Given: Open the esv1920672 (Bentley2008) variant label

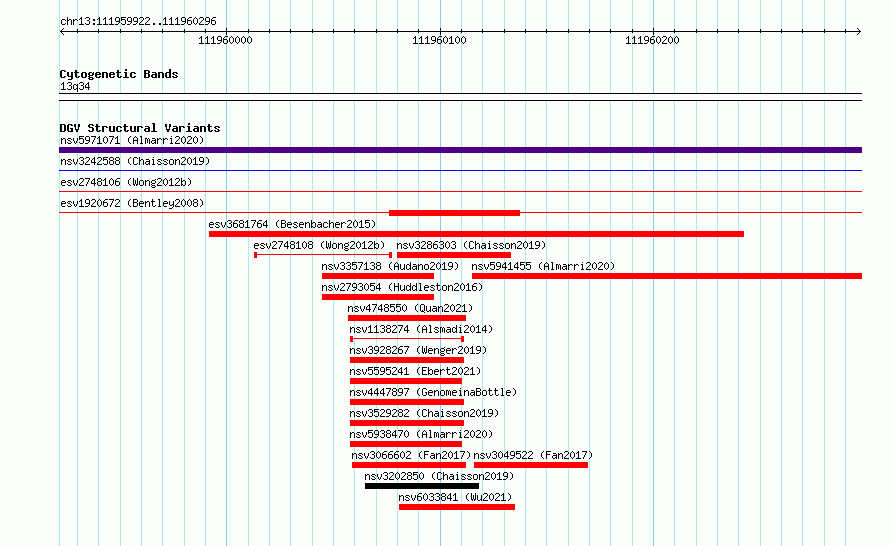Looking at the screenshot, I should click(x=132, y=203).
